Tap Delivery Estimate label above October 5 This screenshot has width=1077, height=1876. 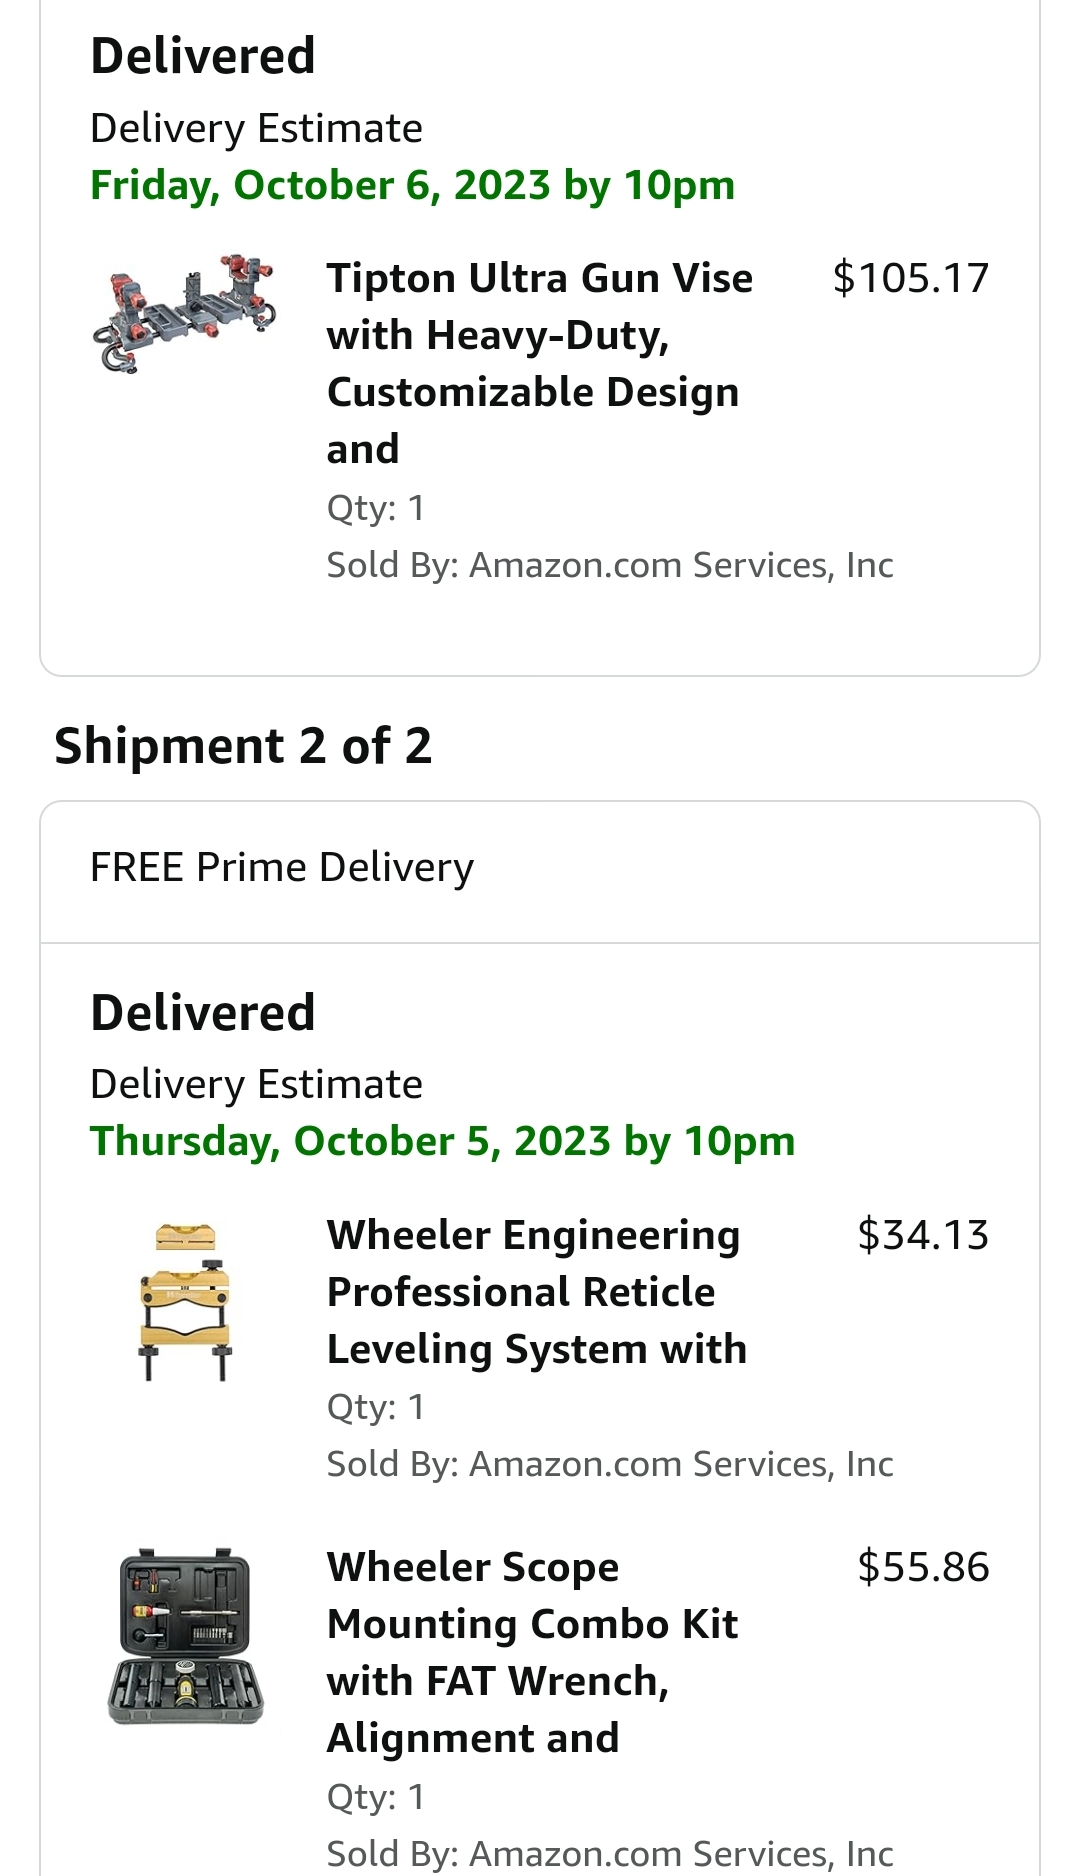(256, 1085)
